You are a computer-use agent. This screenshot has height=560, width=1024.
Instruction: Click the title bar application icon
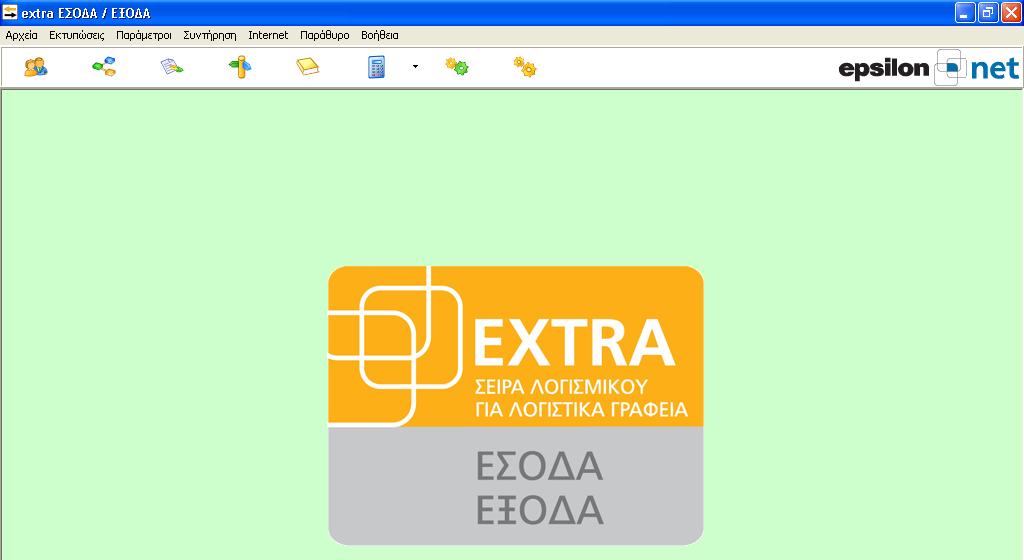10,12
